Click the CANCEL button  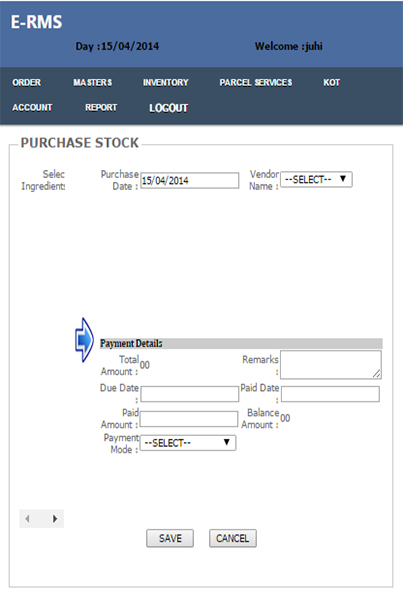232,538
